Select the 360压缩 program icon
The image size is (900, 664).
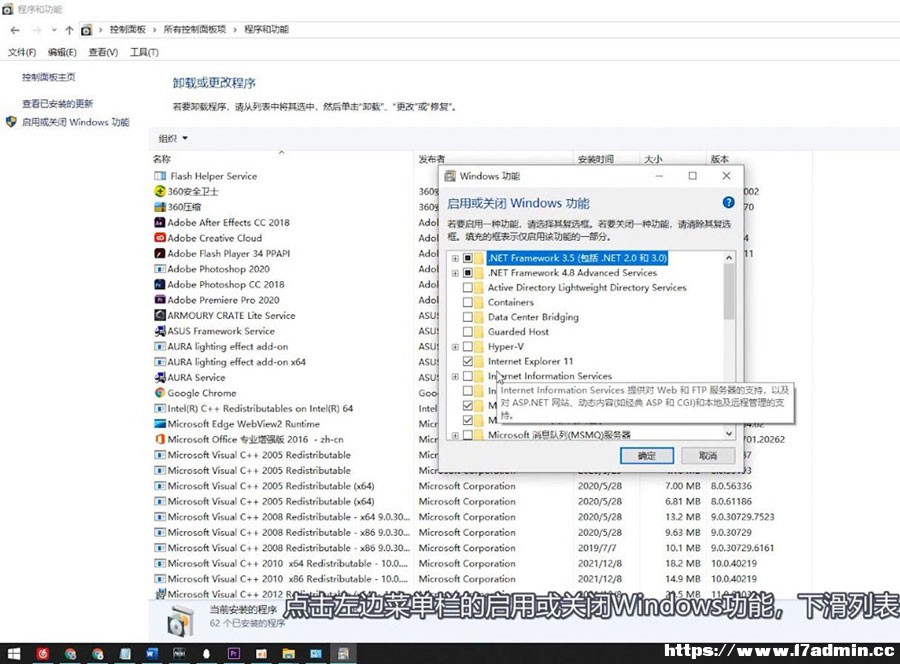160,207
